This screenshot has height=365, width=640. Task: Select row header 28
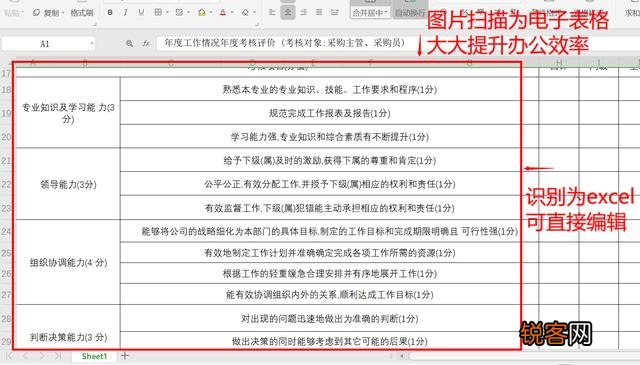point(6,318)
